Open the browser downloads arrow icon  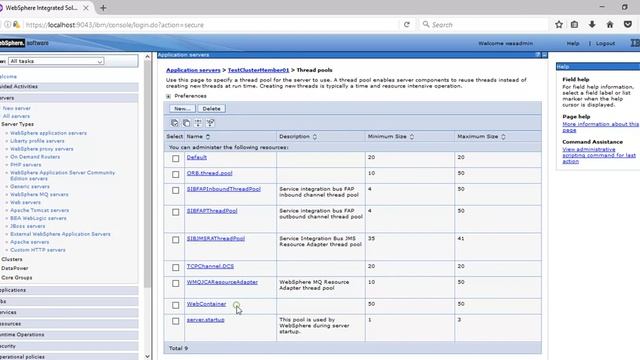coord(592,24)
